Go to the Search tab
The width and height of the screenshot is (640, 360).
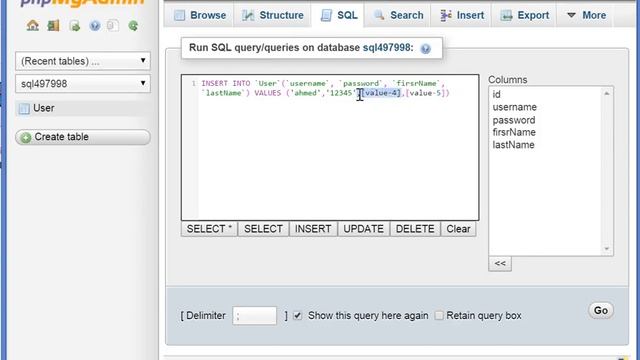click(x=397, y=15)
